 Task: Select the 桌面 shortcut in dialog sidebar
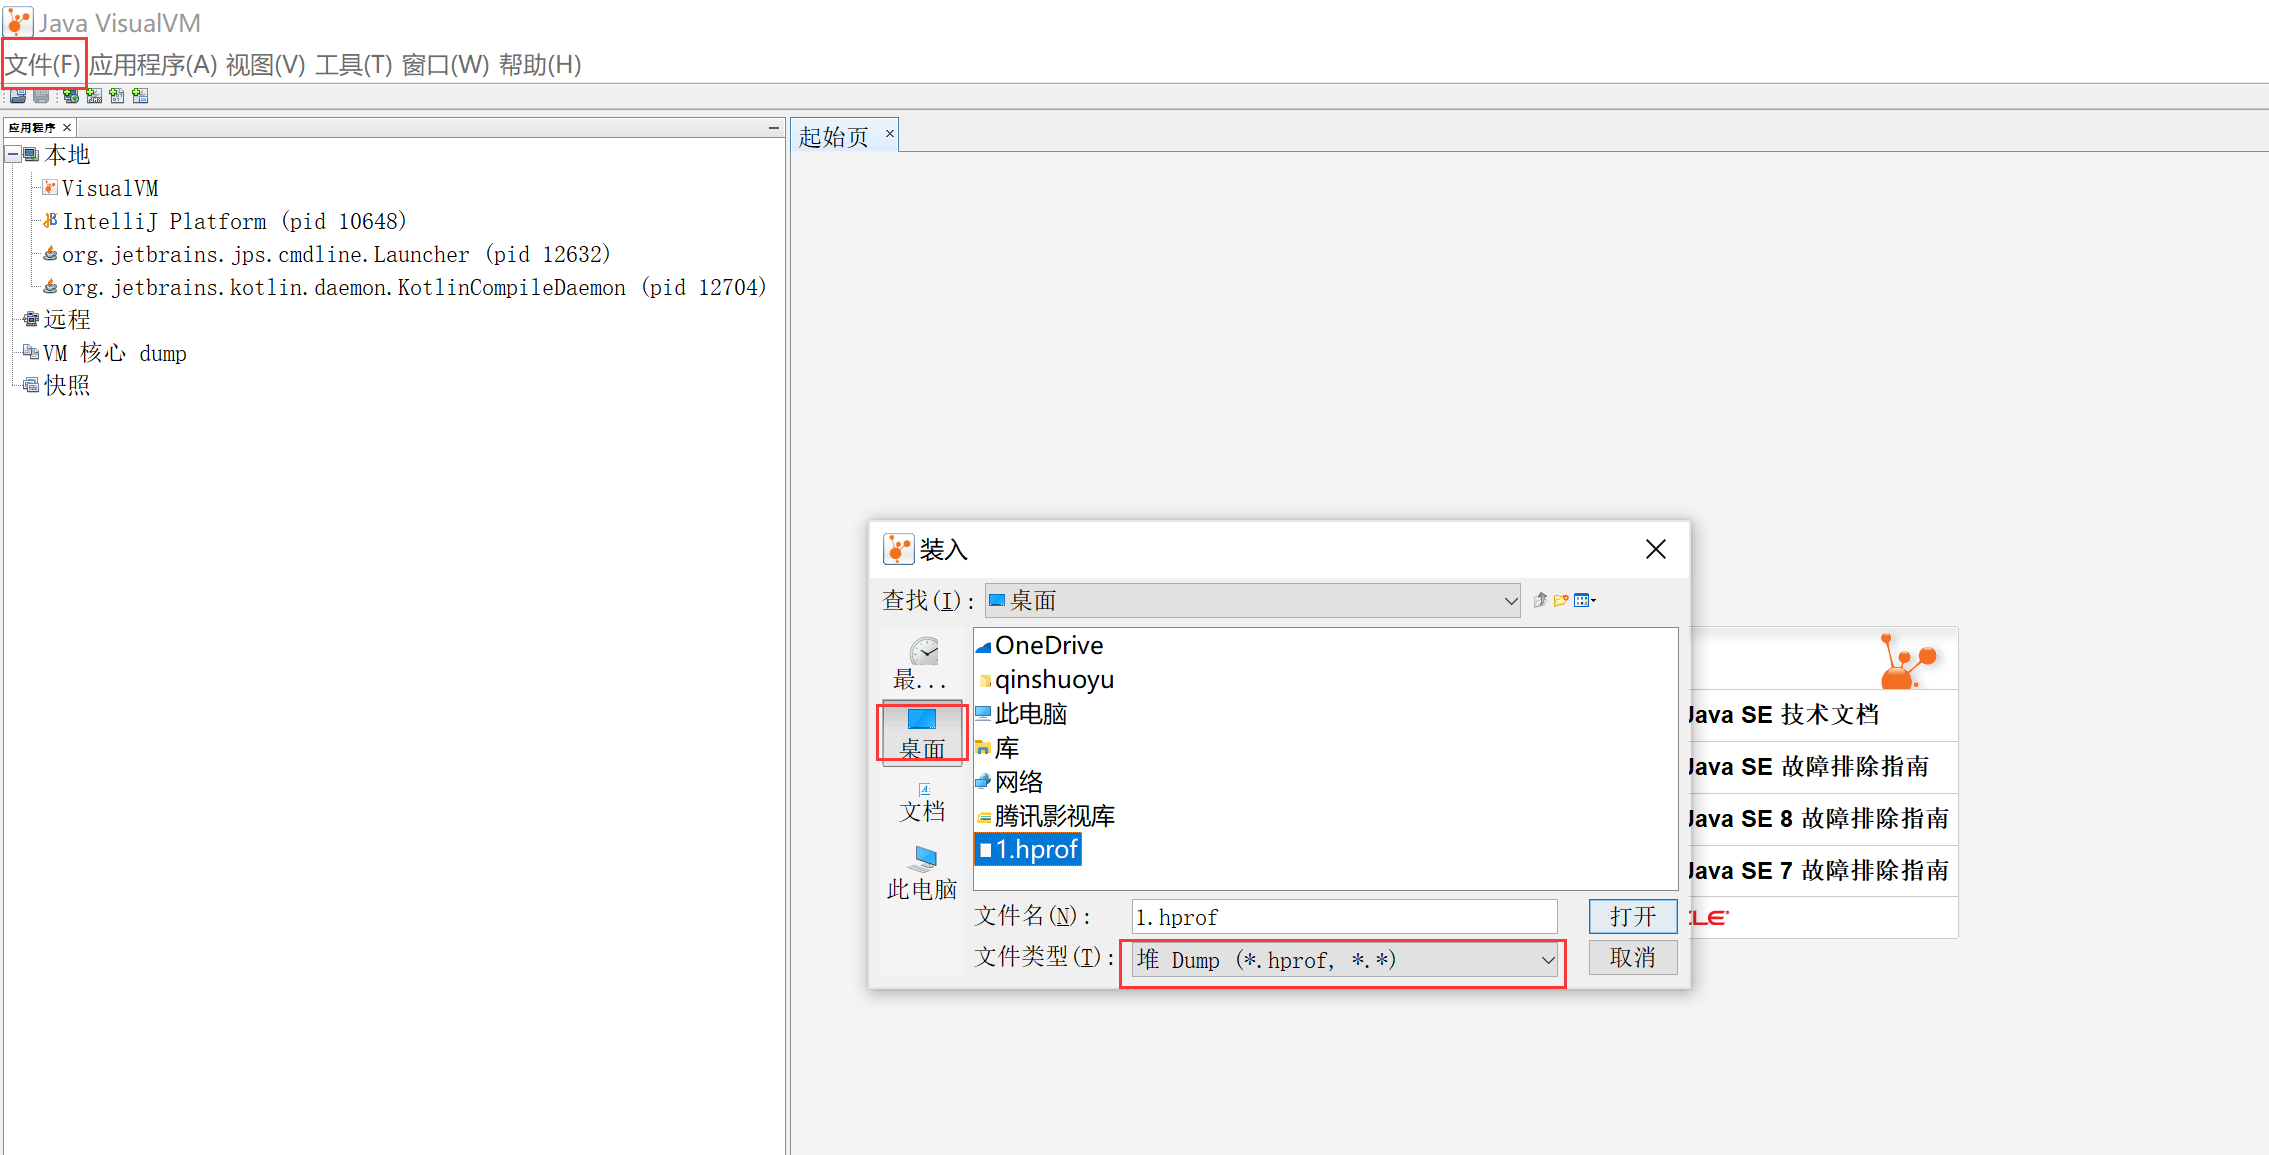tap(922, 733)
